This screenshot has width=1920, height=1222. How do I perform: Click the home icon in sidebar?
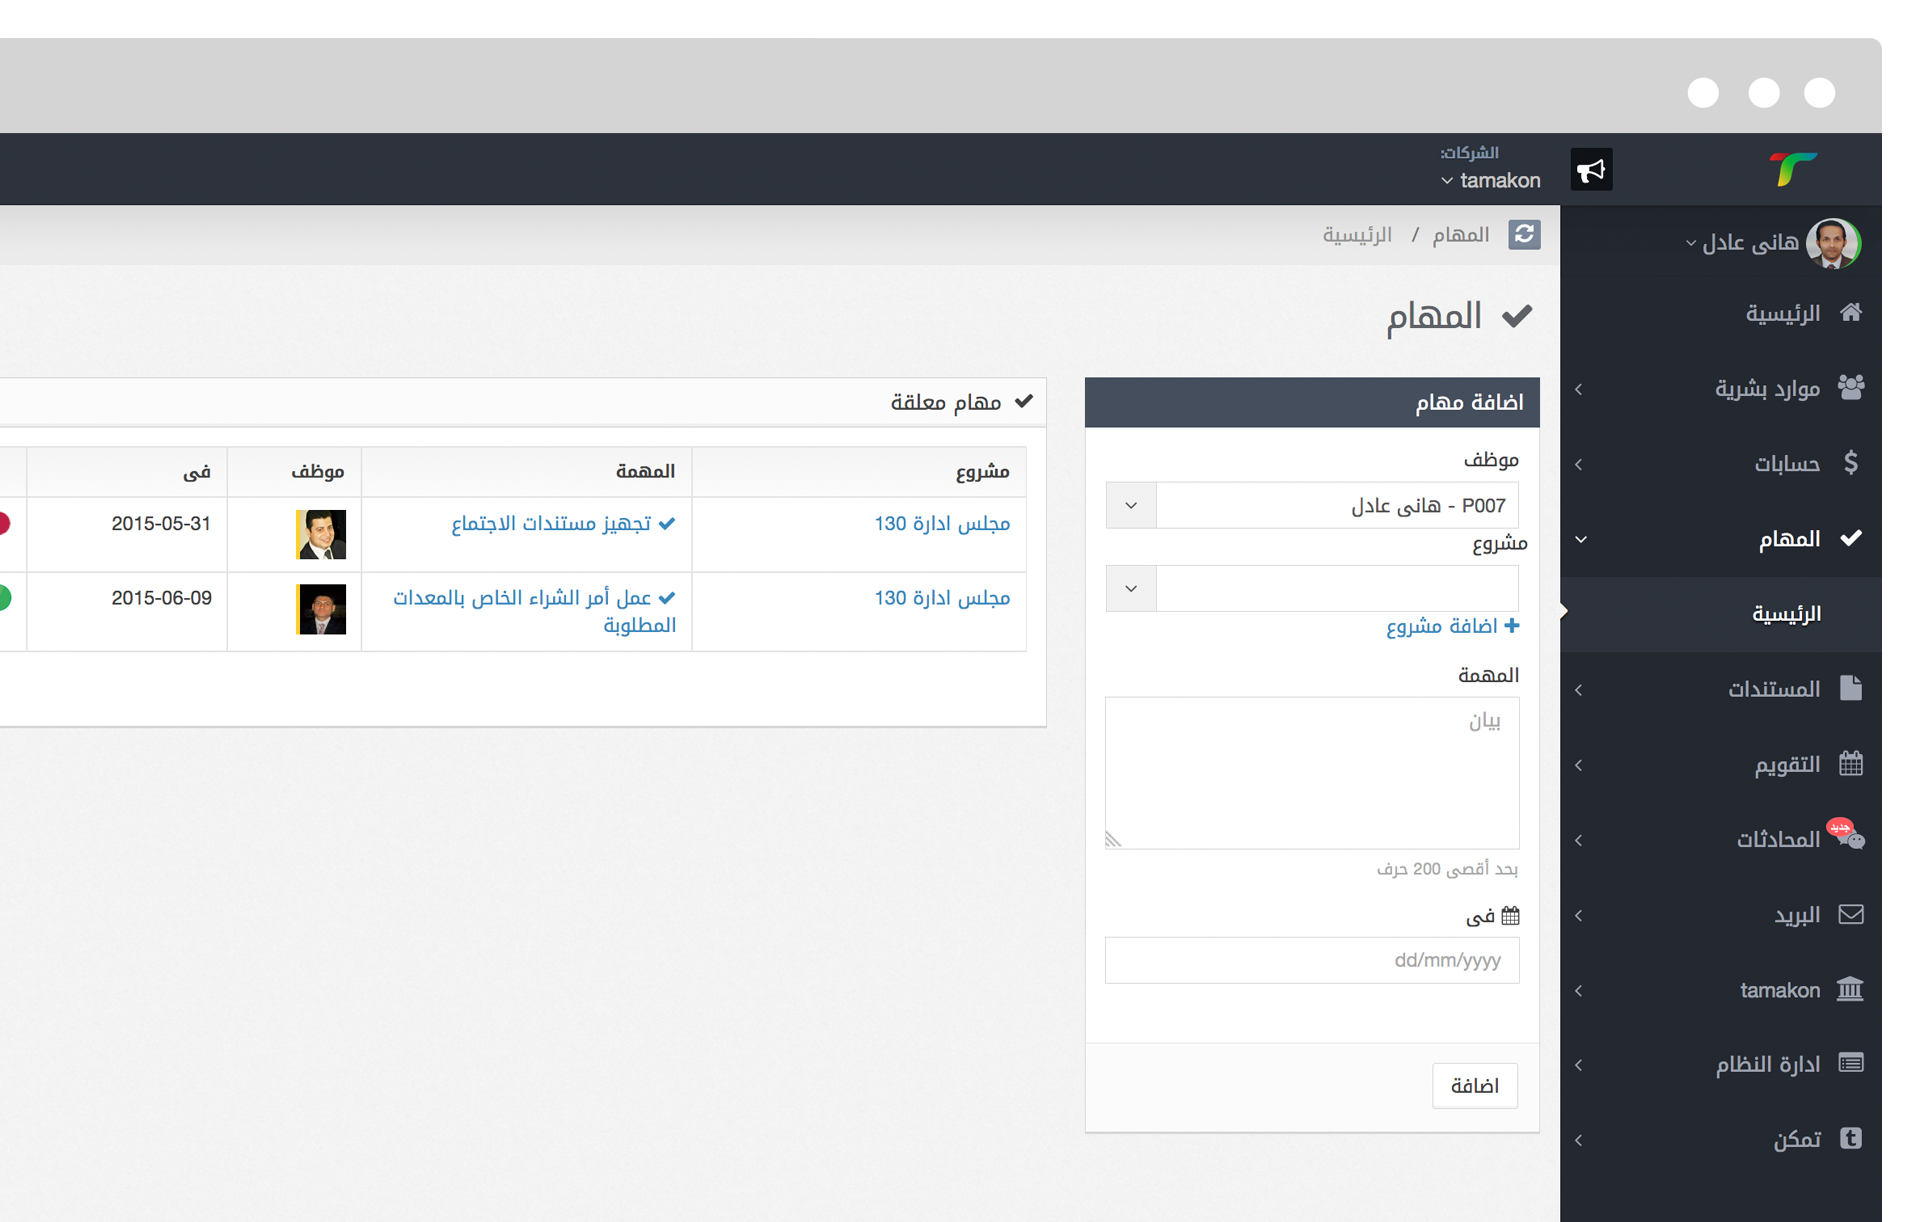(x=1850, y=313)
